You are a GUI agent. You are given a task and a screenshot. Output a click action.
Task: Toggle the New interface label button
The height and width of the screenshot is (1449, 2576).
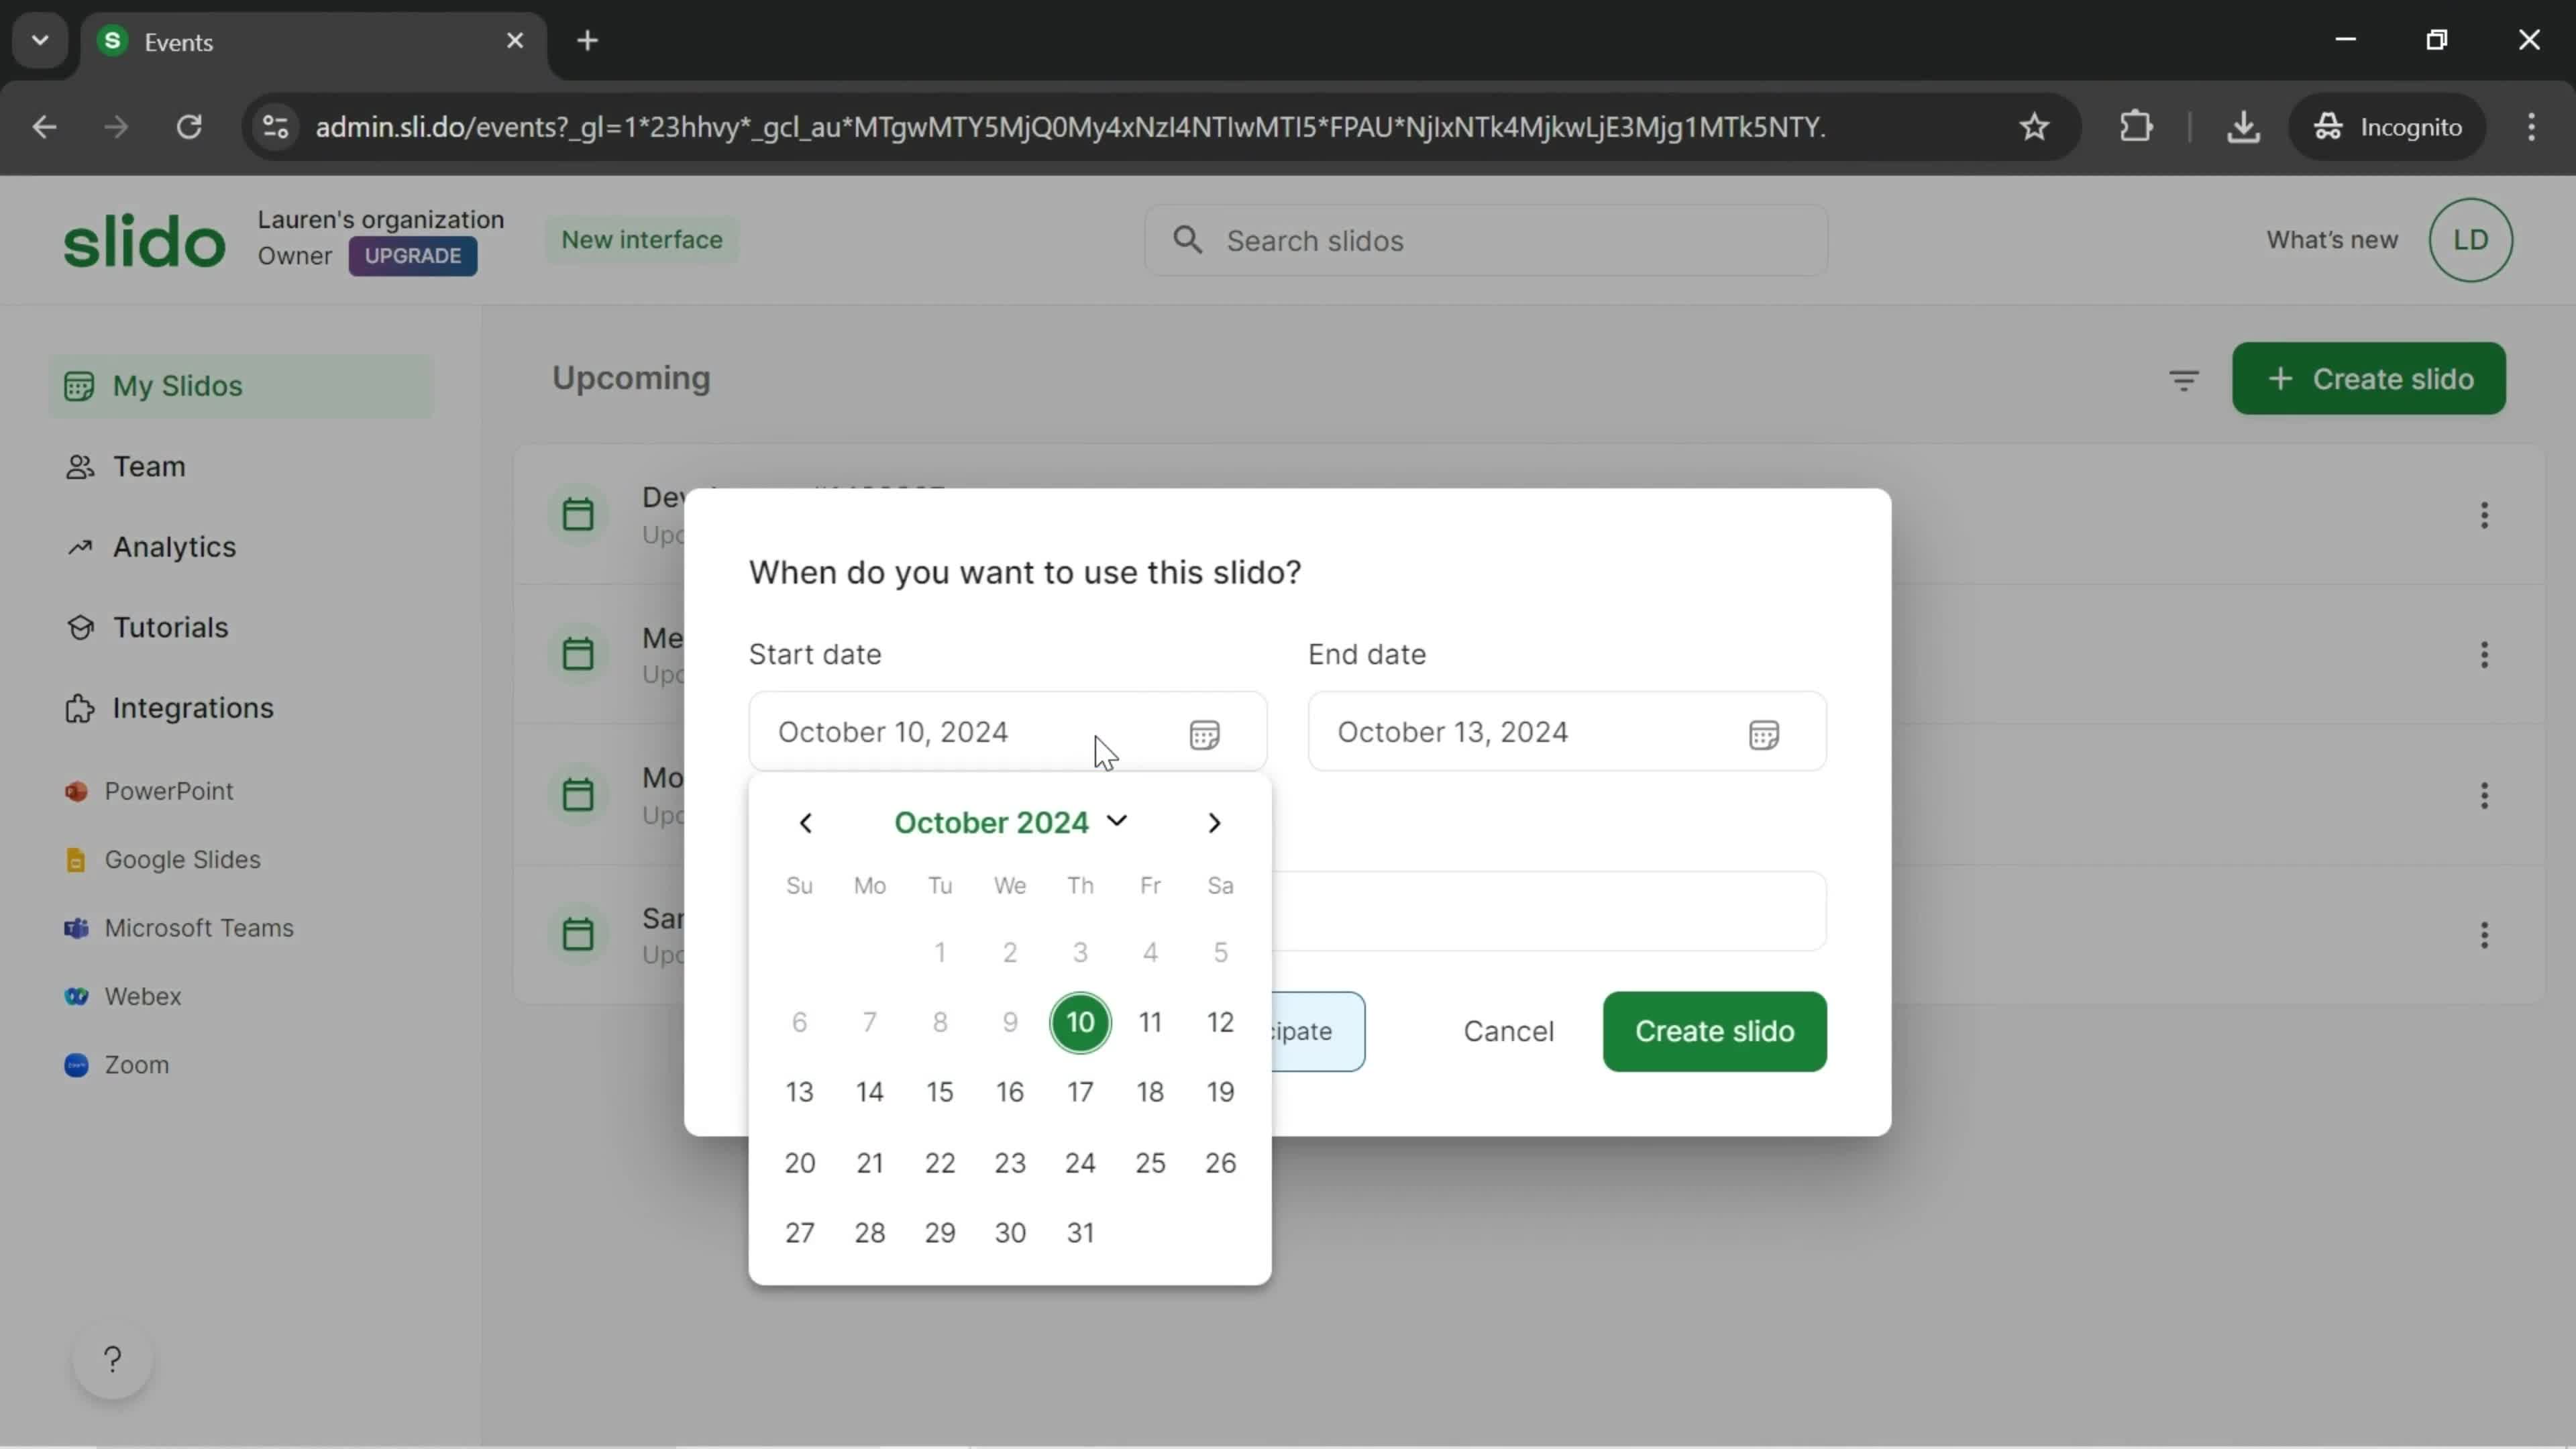[x=642, y=239]
